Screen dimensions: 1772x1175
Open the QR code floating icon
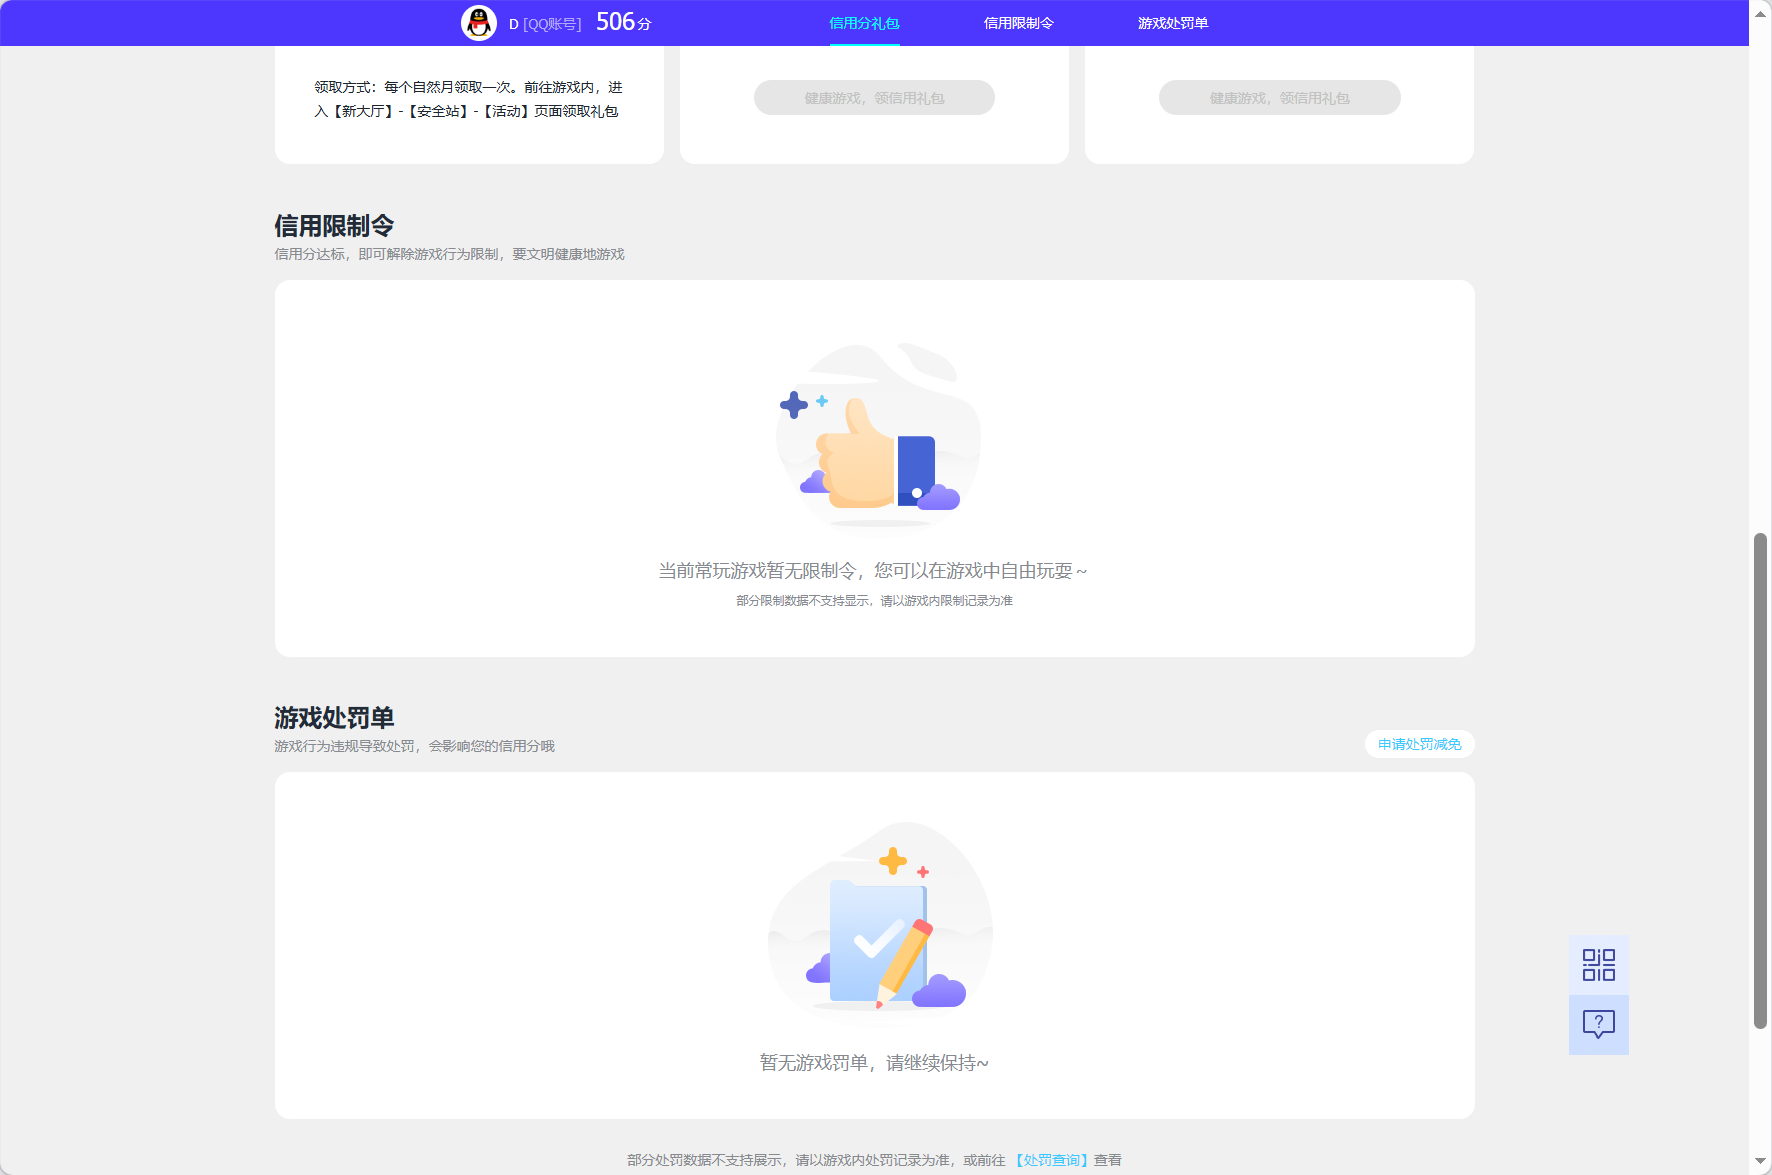(1598, 965)
